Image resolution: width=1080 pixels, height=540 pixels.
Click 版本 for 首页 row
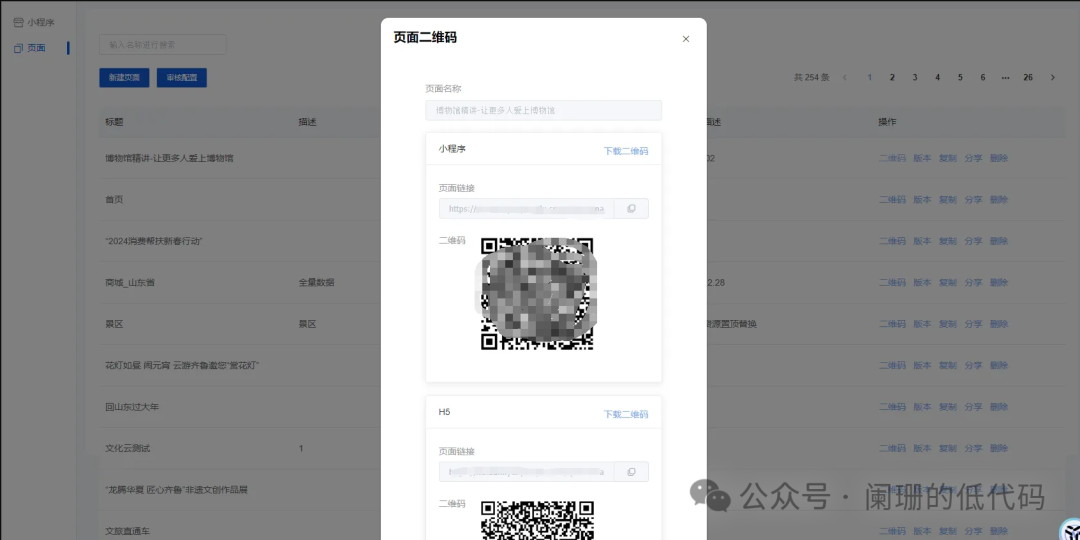click(x=922, y=200)
